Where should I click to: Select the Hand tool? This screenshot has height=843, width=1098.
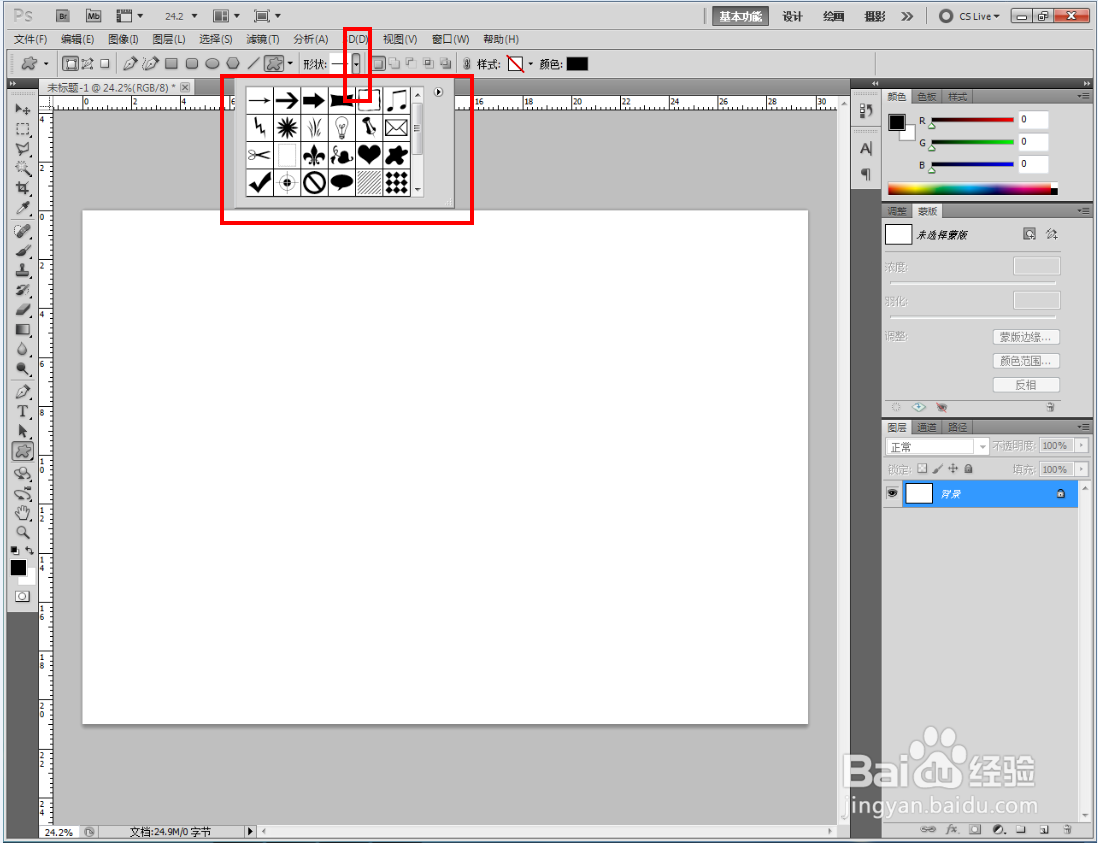click(x=22, y=512)
